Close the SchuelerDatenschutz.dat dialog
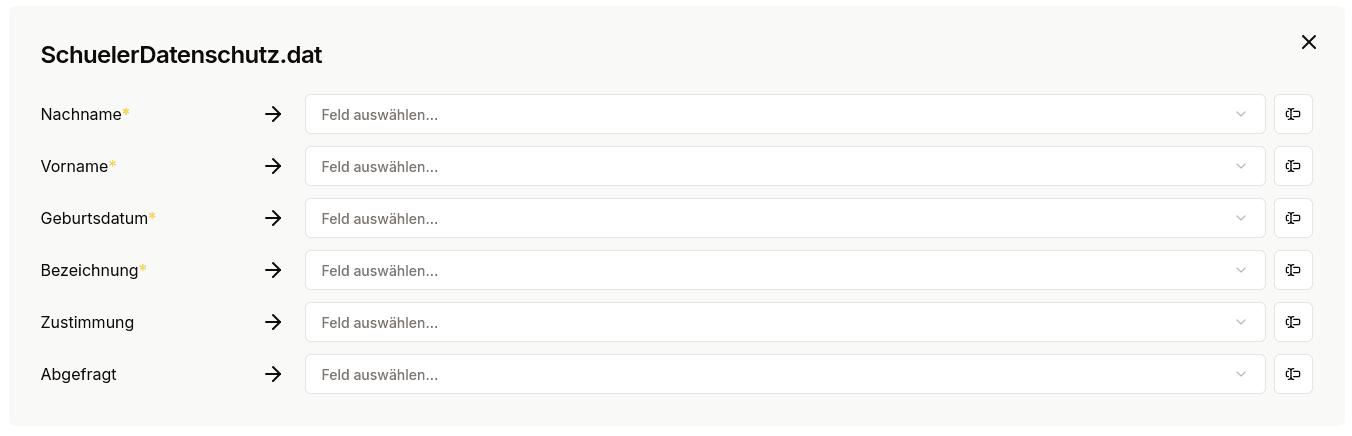The image size is (1352, 436). coord(1308,42)
